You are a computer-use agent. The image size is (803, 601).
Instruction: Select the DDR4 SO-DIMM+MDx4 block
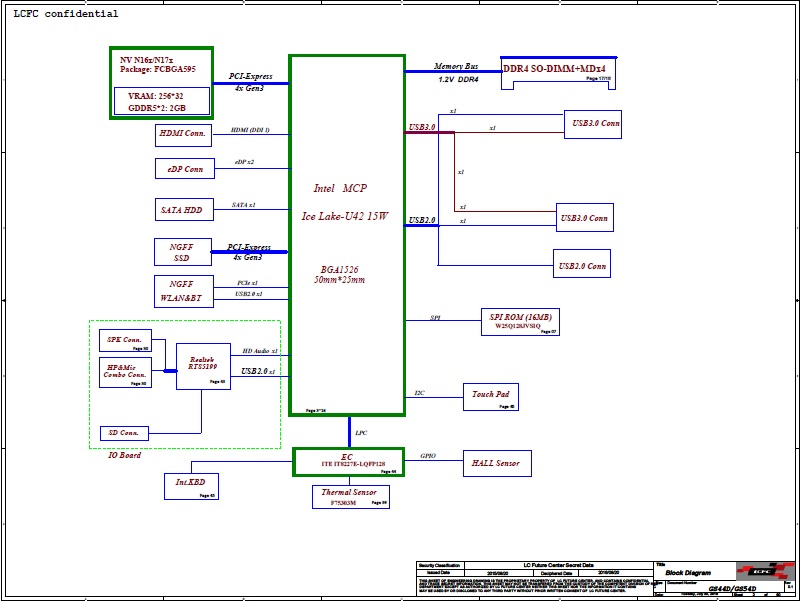coord(558,73)
